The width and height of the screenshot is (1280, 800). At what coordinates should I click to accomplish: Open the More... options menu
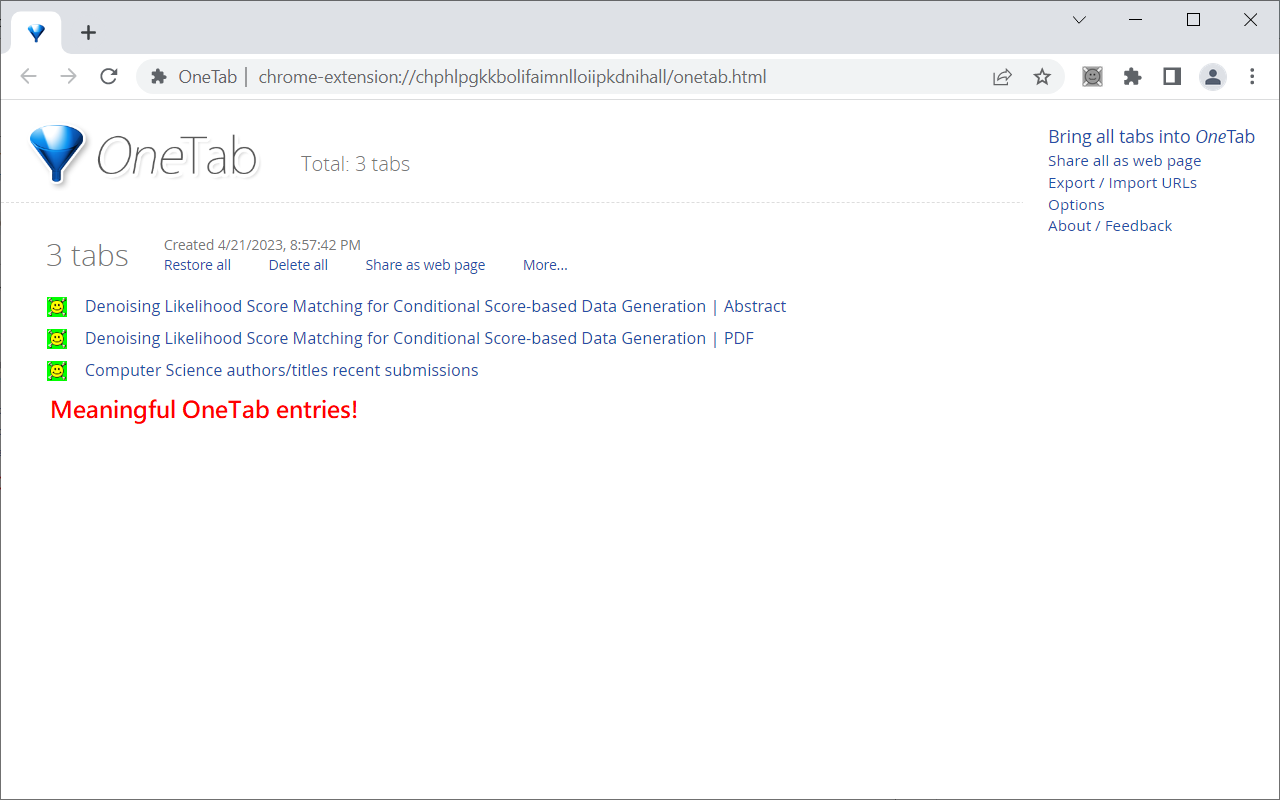click(x=545, y=265)
